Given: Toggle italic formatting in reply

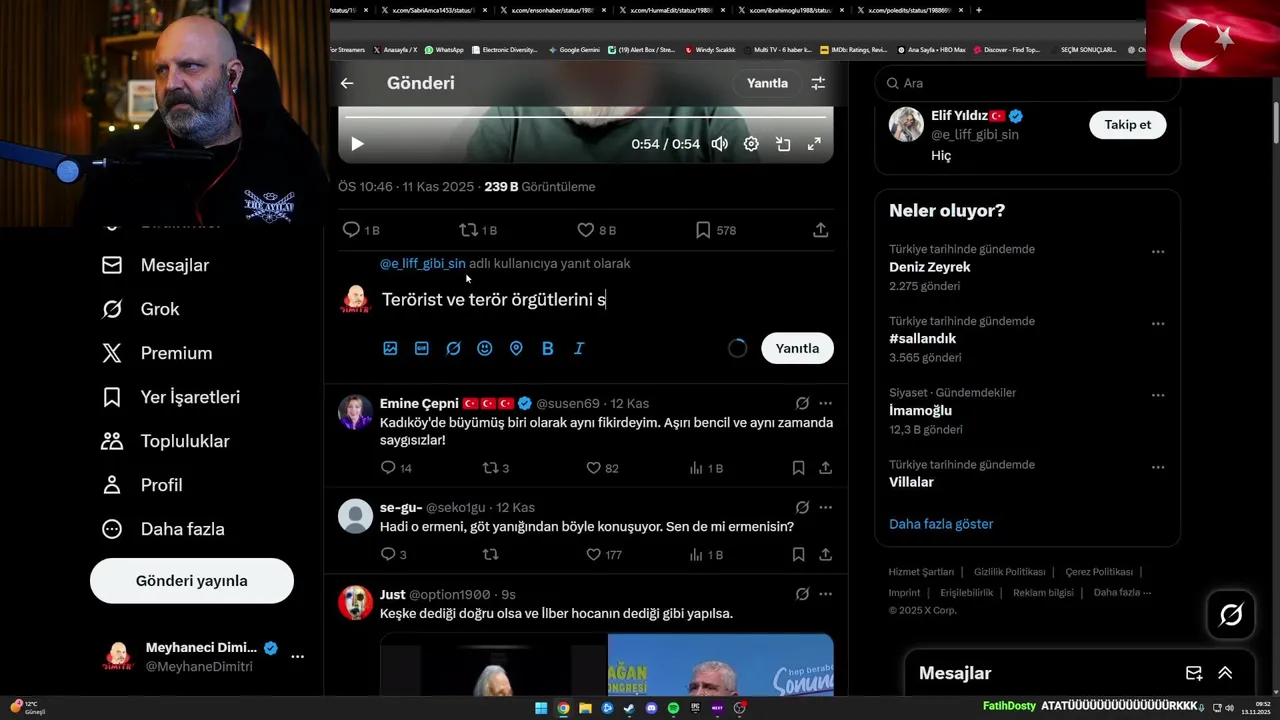Looking at the screenshot, I should coord(579,348).
